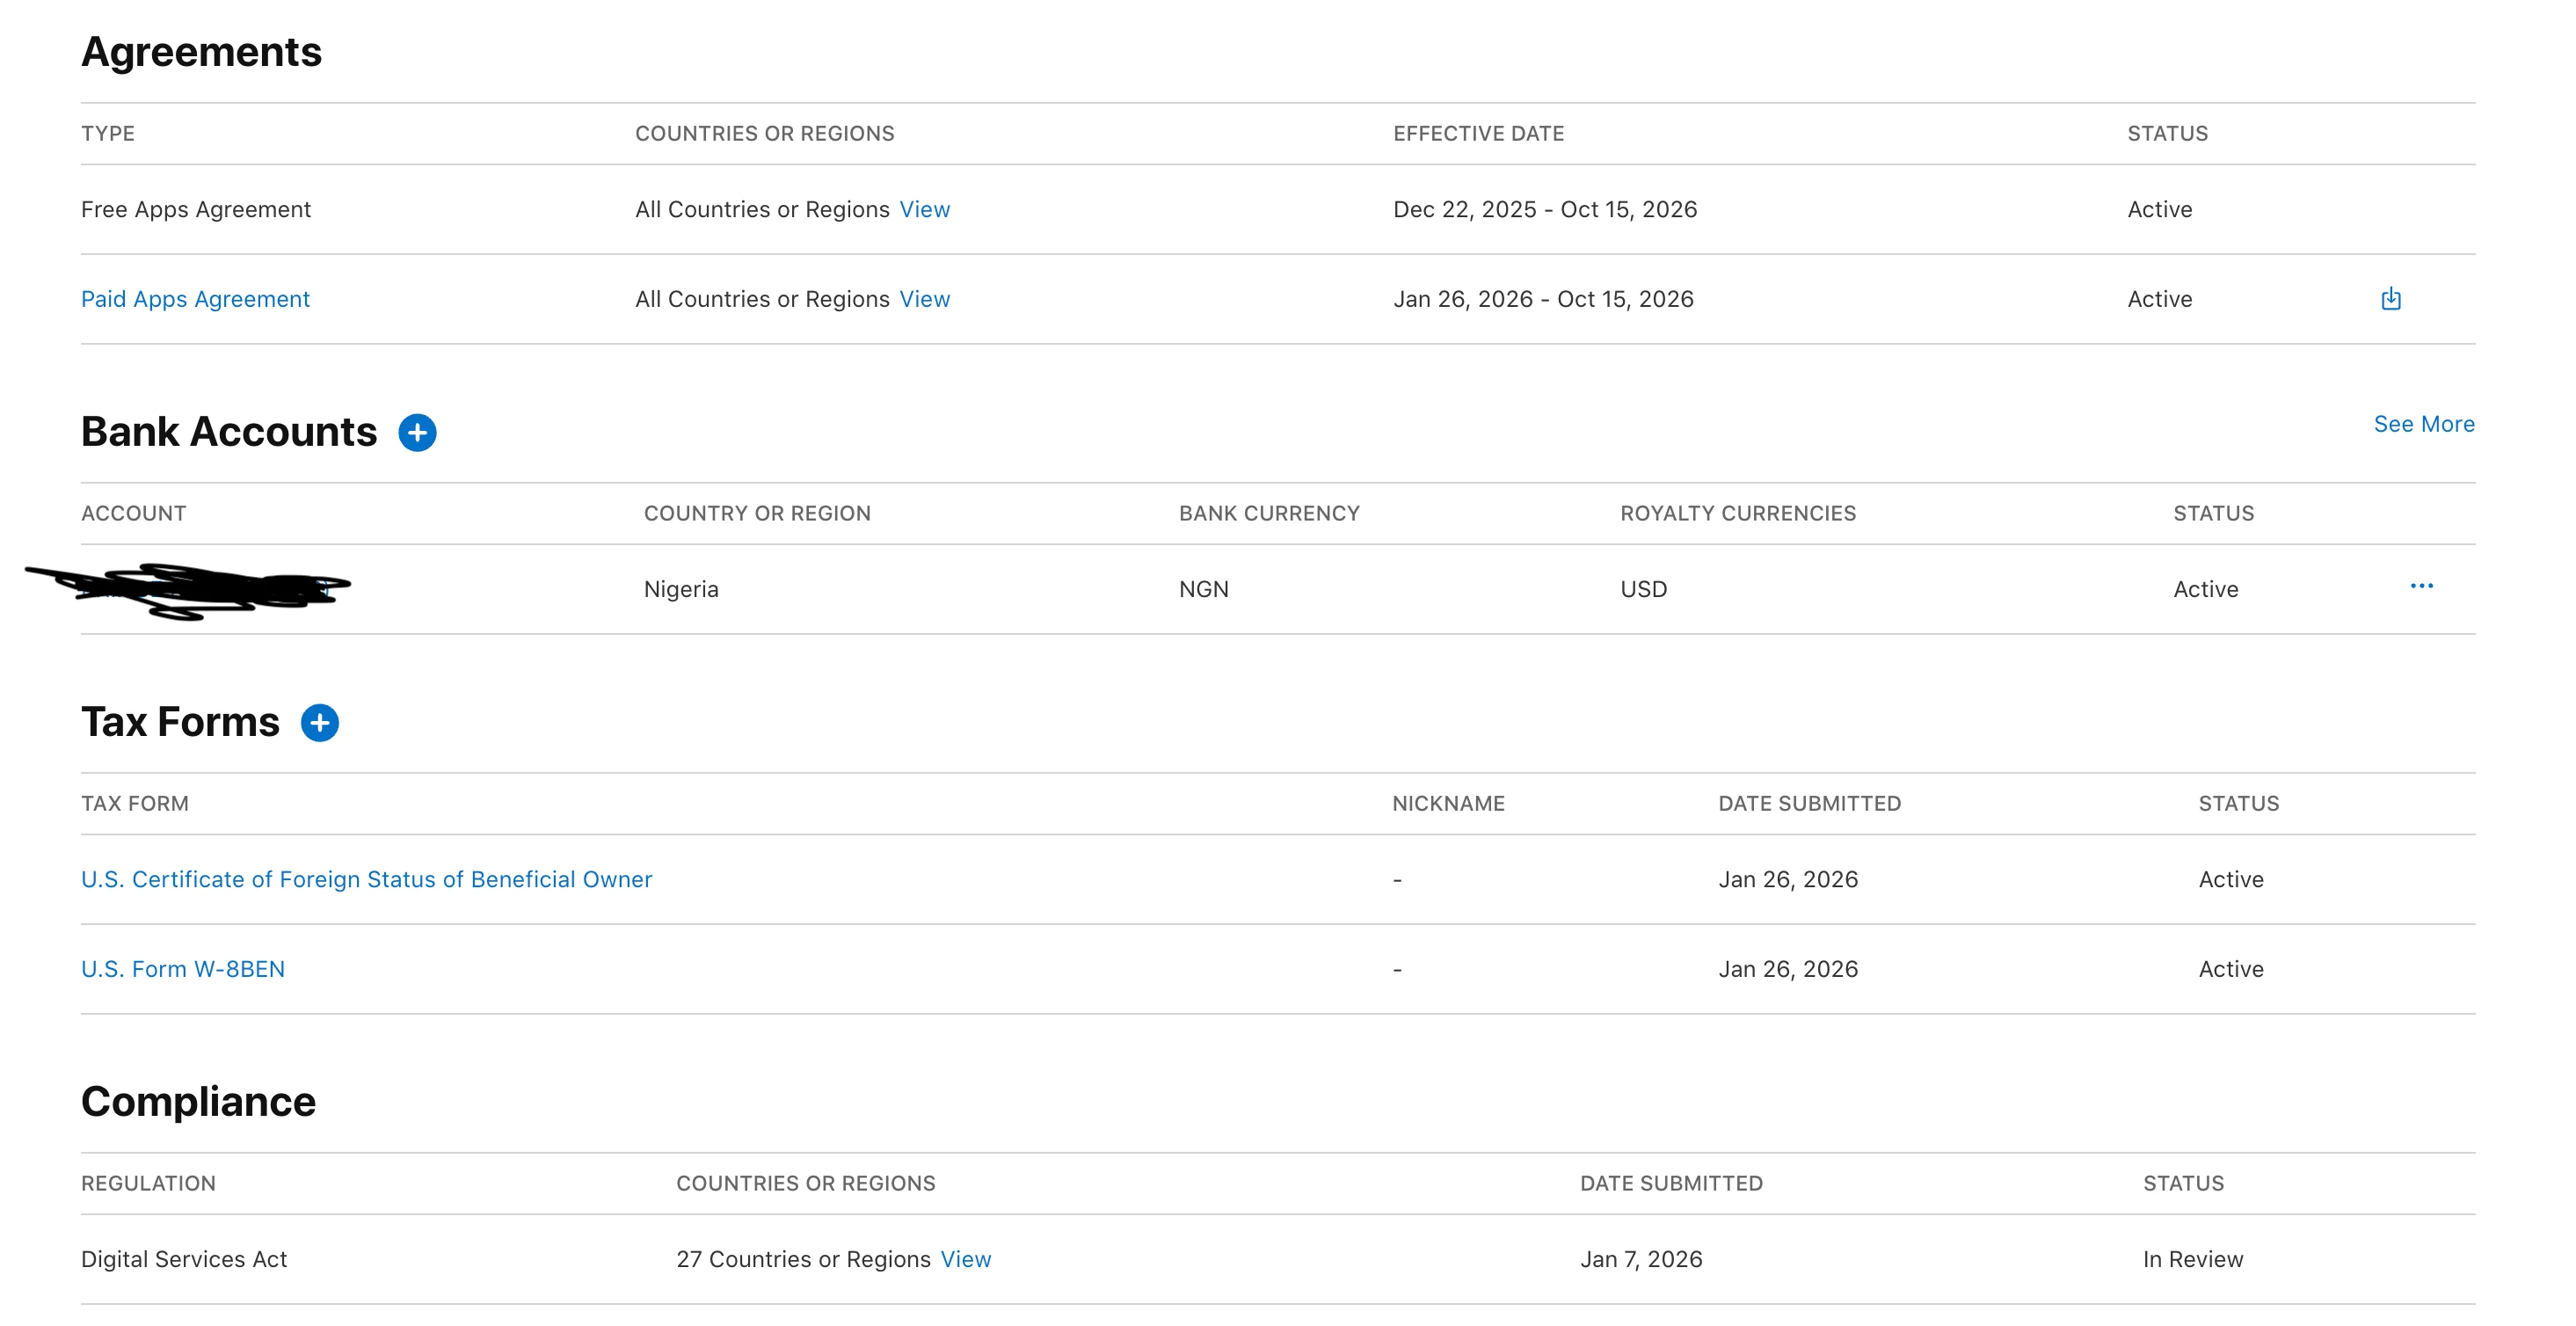Click the In Review compliance status
Image resolution: width=2576 pixels, height=1326 pixels.
tap(2192, 1259)
